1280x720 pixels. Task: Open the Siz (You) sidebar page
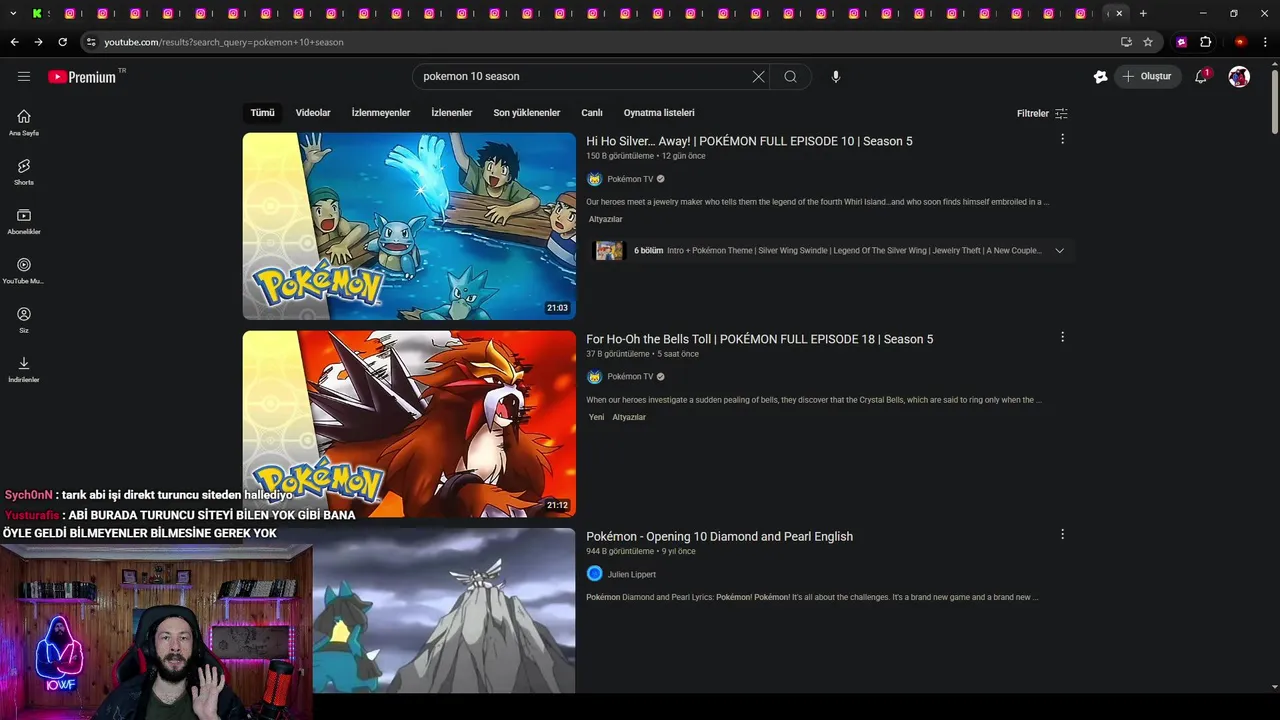24,320
